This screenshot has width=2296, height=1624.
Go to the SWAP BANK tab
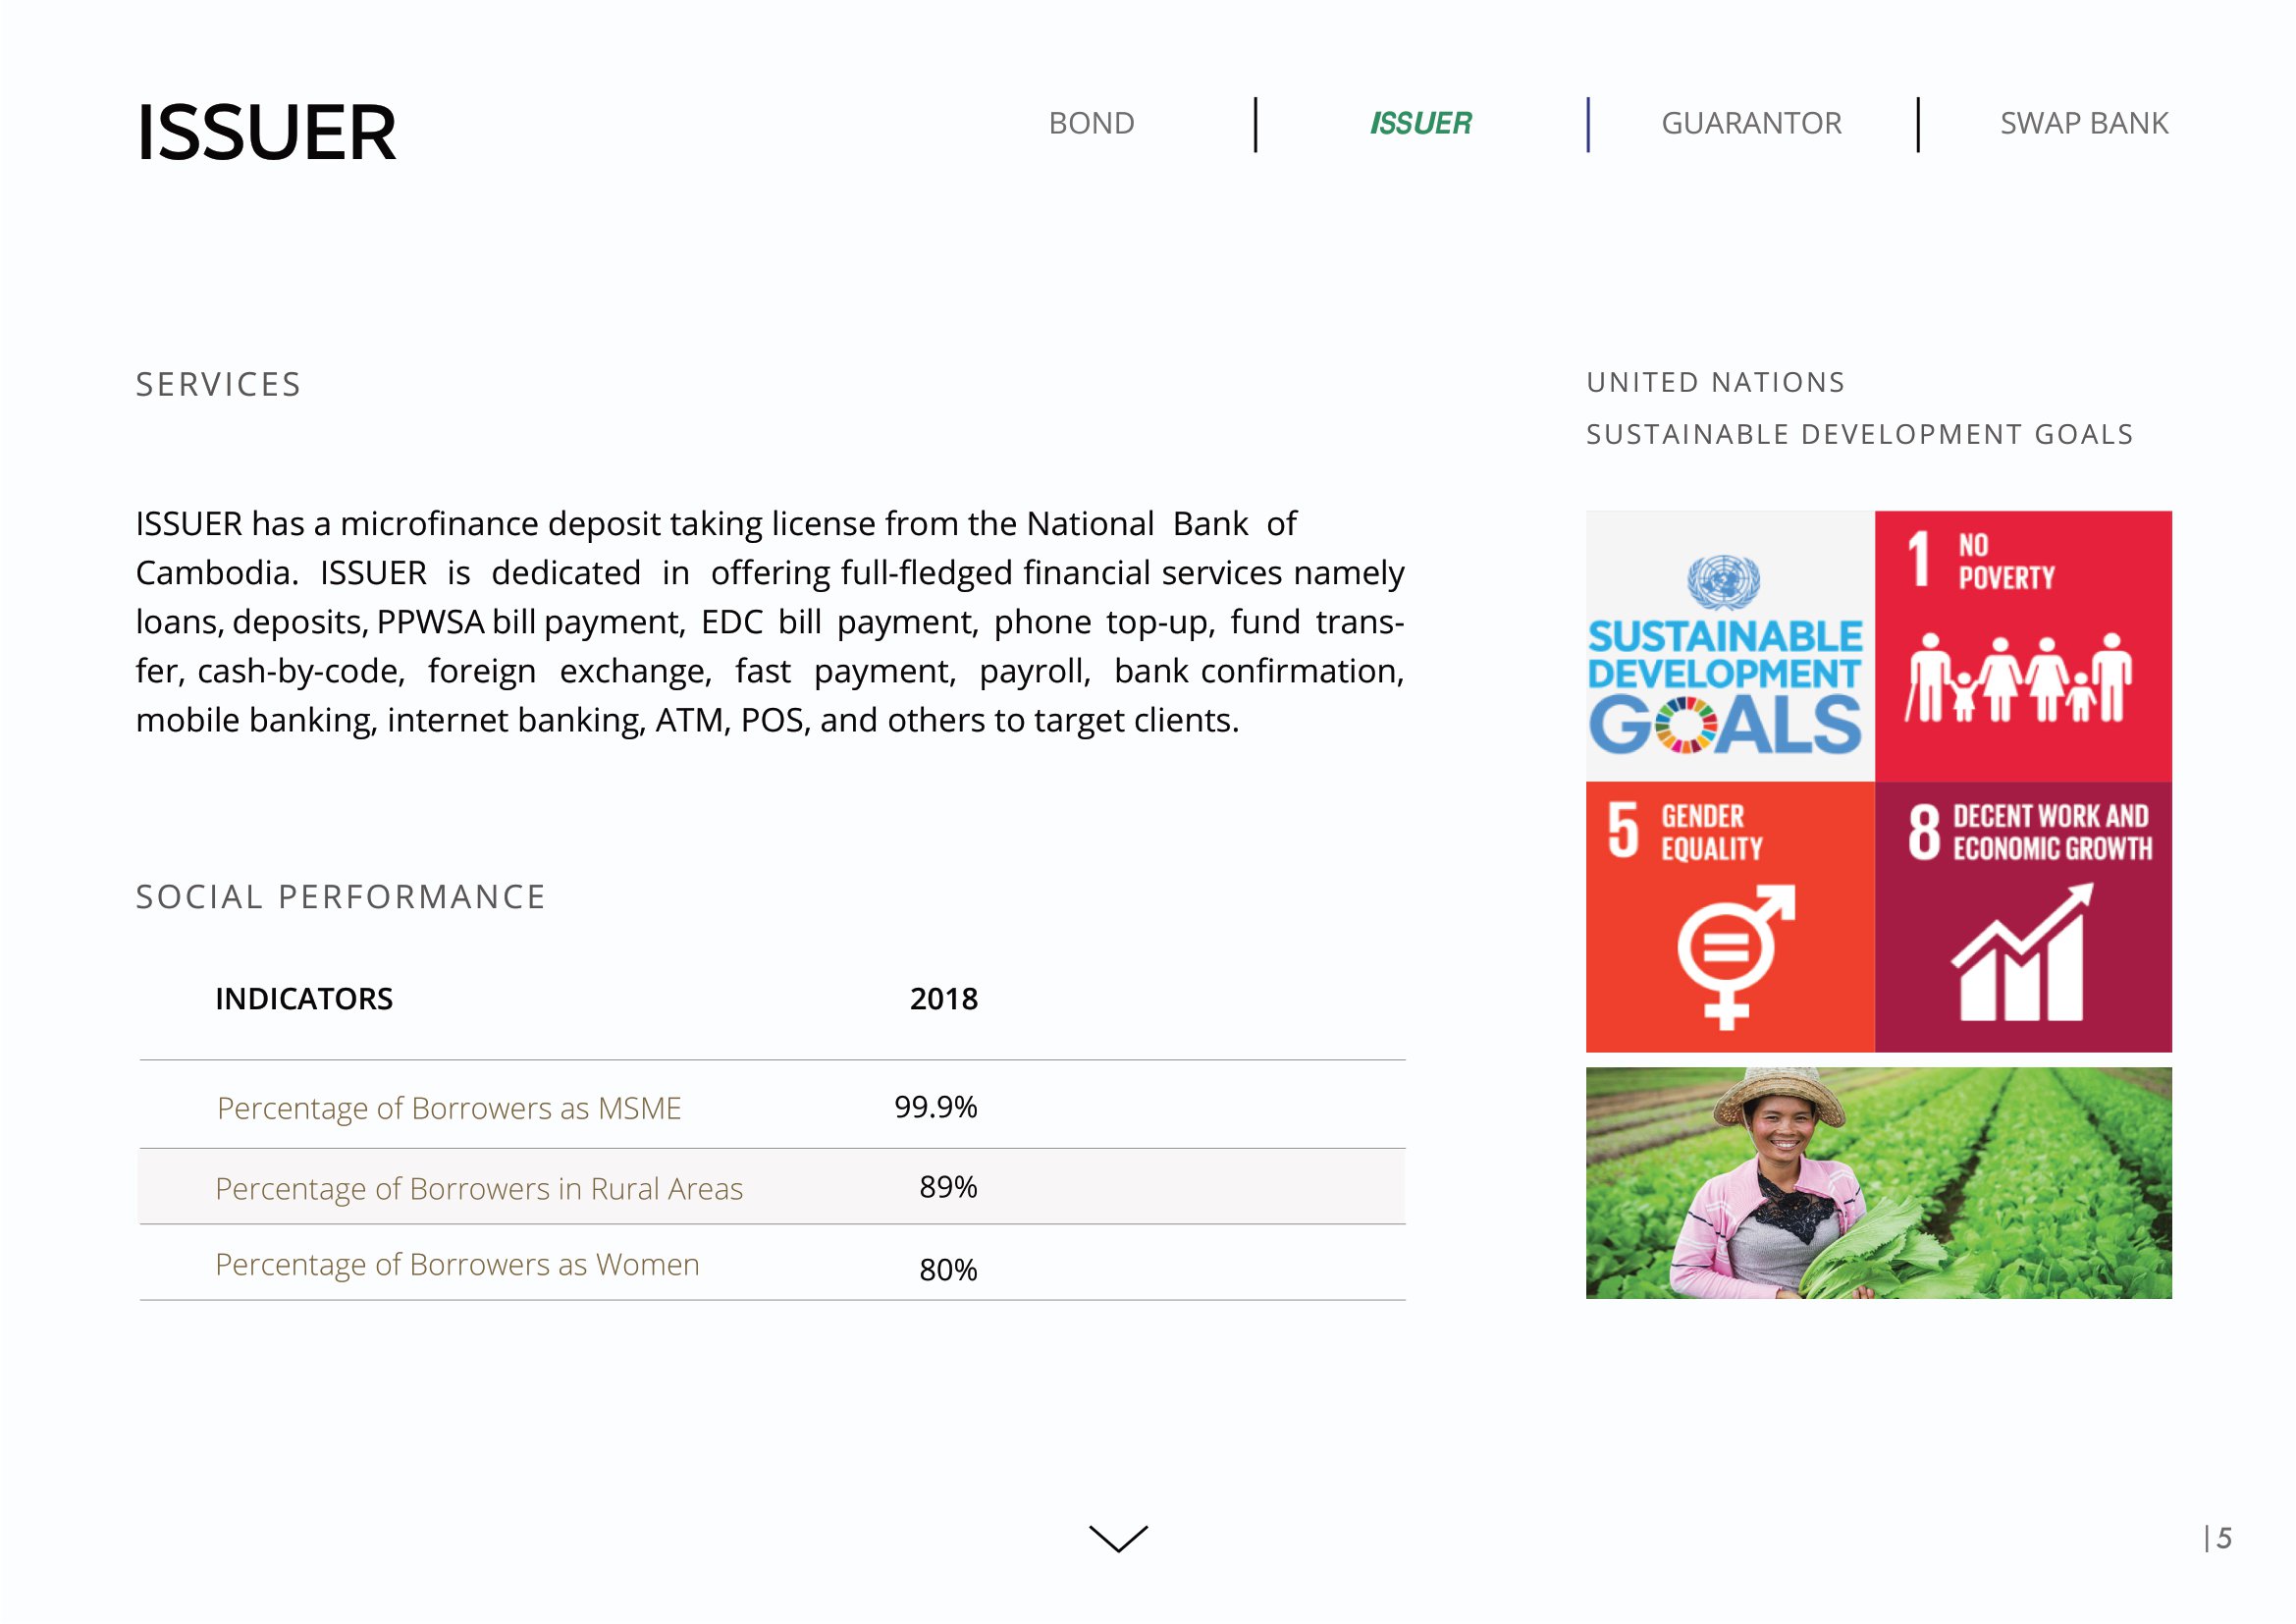point(2084,123)
